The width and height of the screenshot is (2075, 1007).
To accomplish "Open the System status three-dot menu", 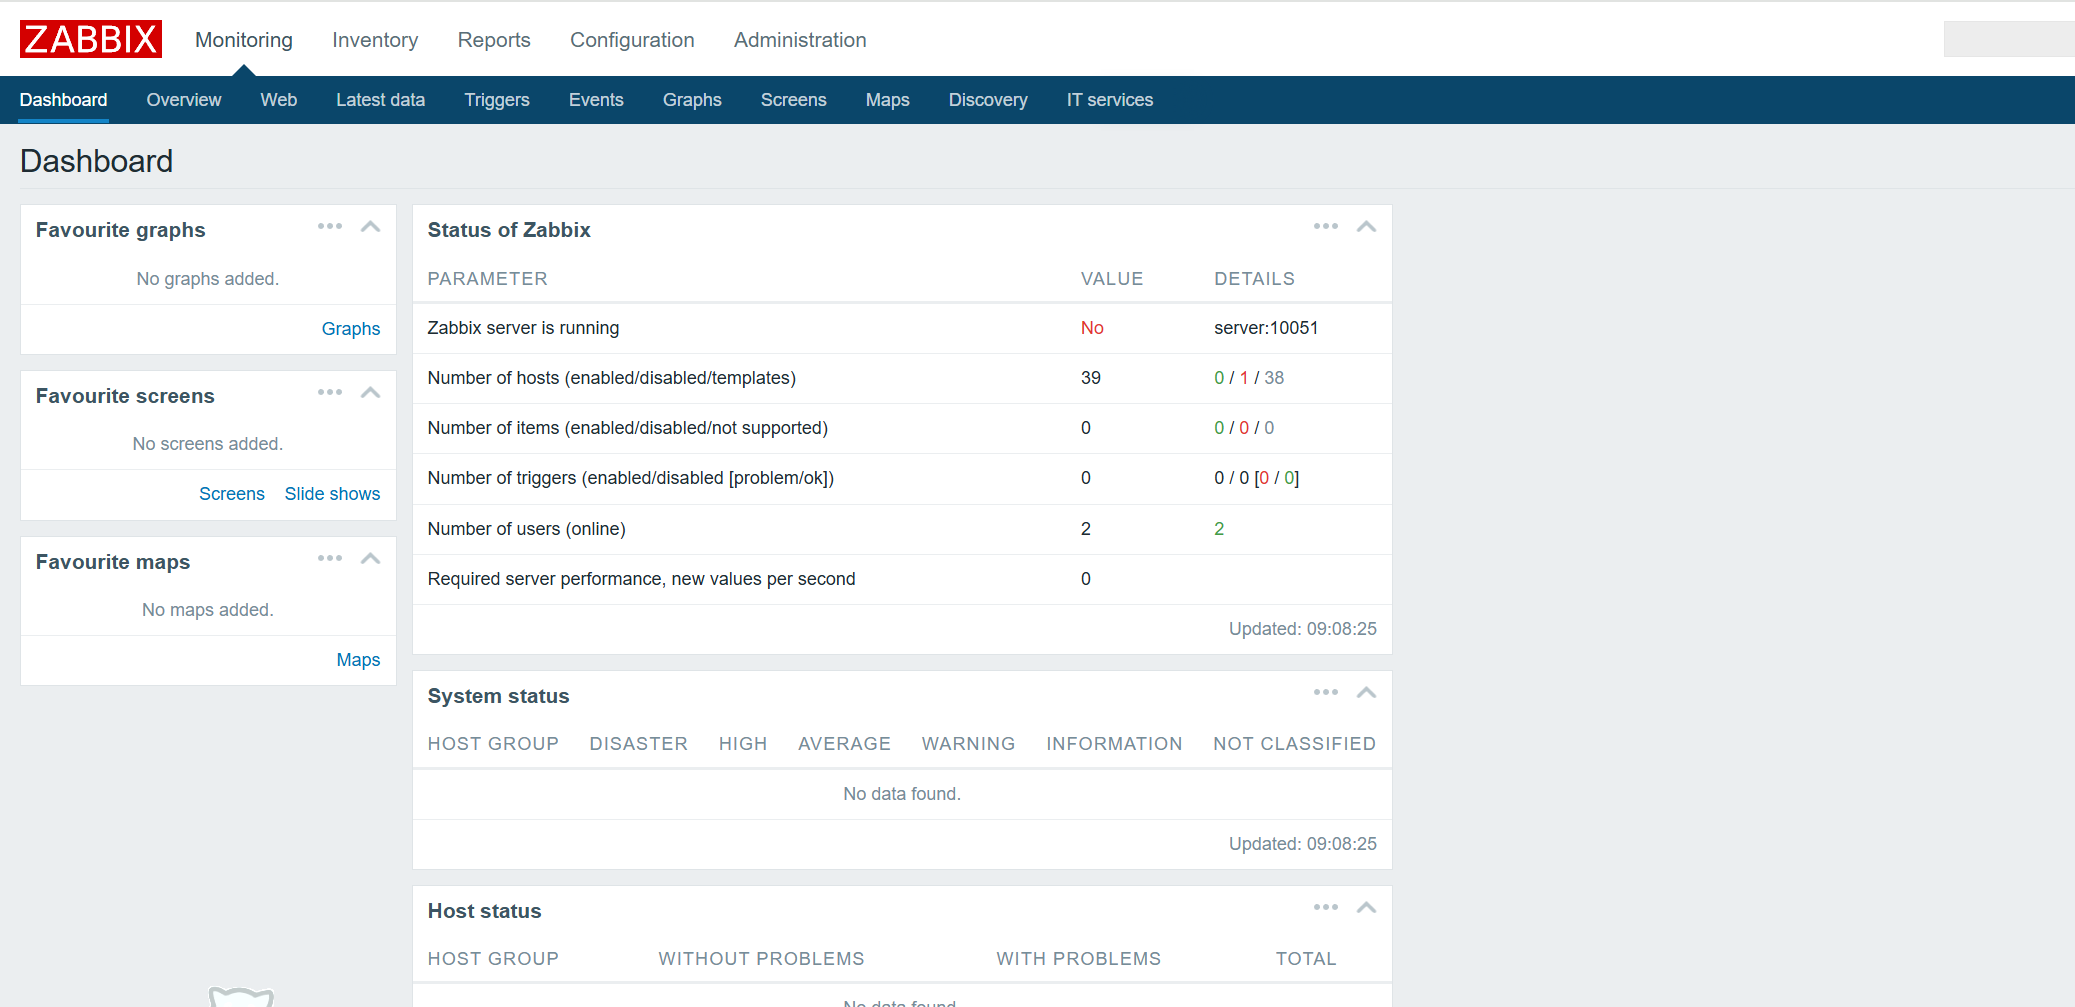I will coord(1325,693).
